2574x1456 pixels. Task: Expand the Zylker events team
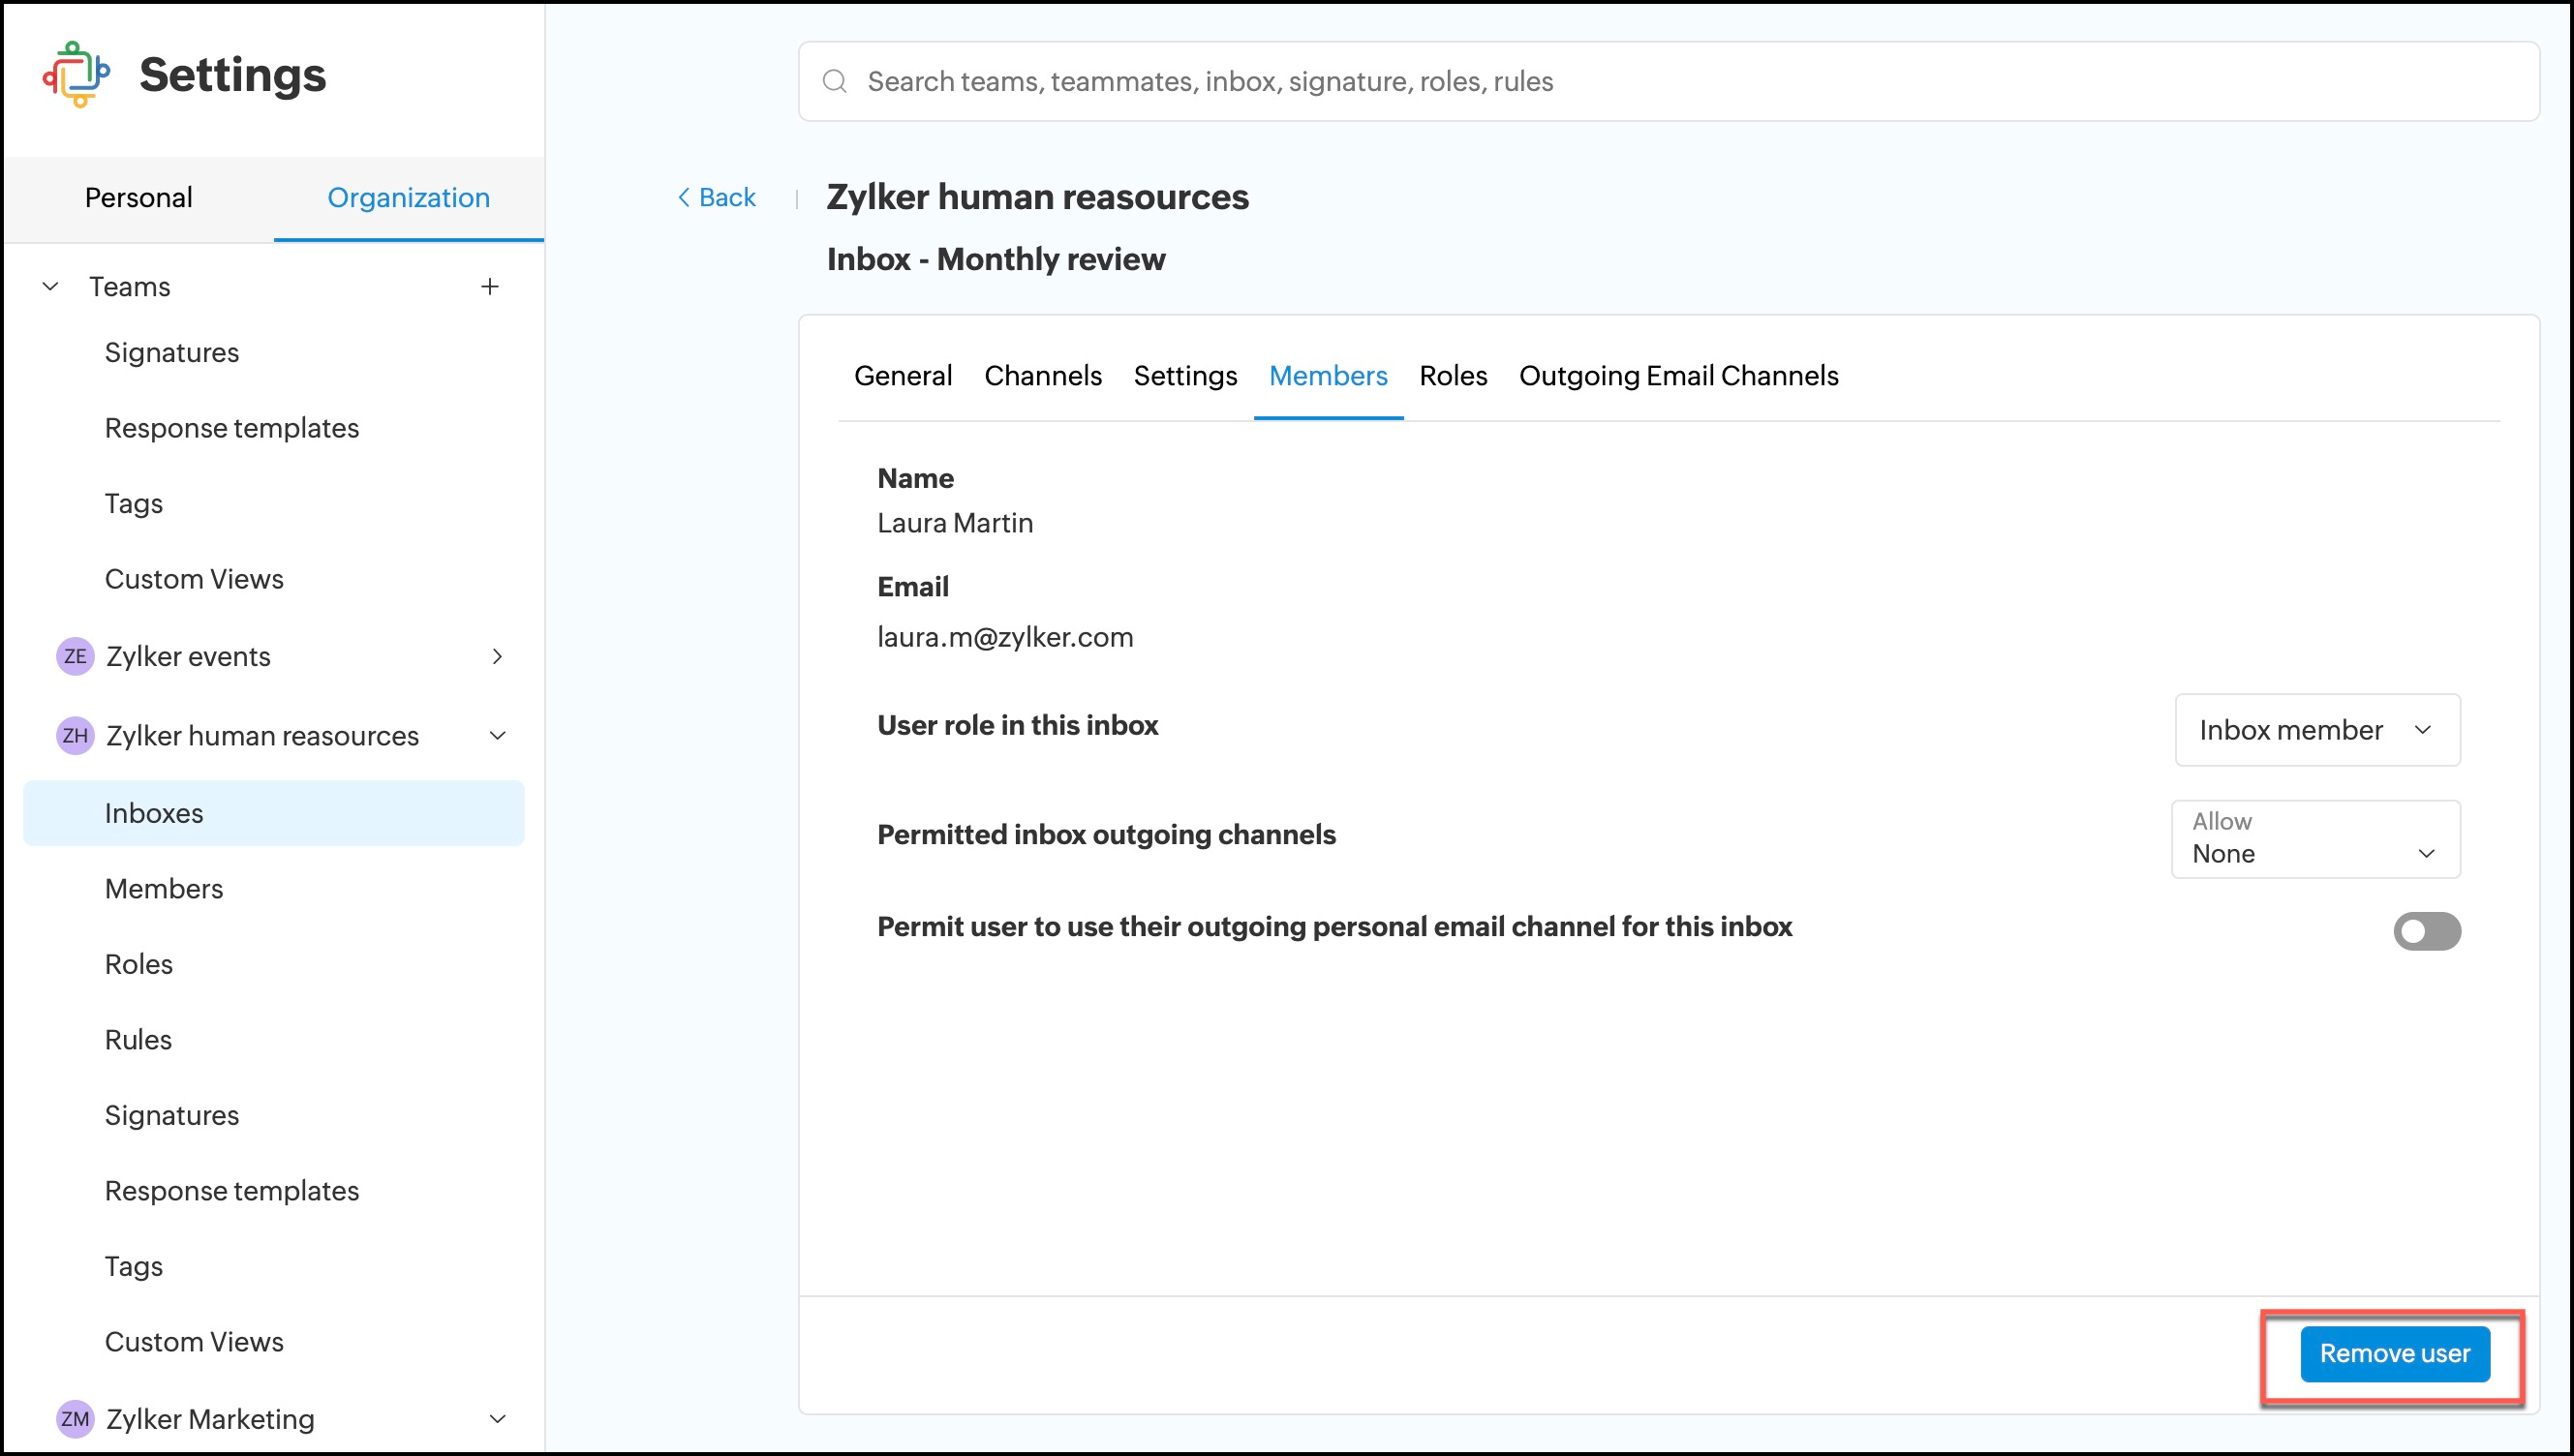pos(497,656)
